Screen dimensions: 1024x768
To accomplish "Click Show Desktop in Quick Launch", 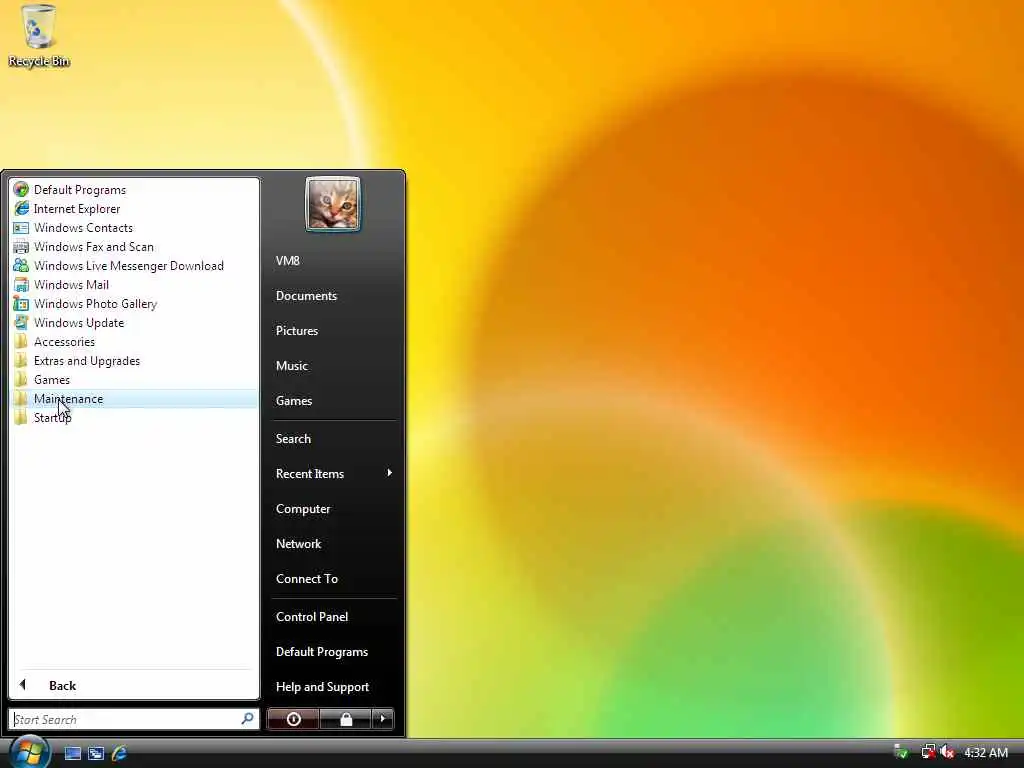I will (72, 753).
